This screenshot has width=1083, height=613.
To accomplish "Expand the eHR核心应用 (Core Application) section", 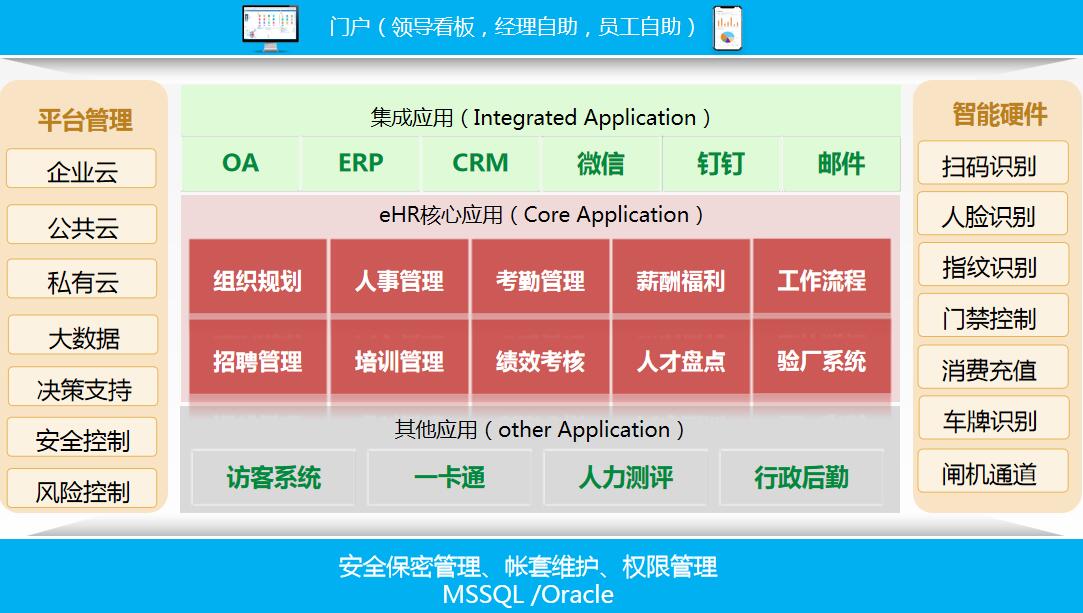I will tap(540, 213).
